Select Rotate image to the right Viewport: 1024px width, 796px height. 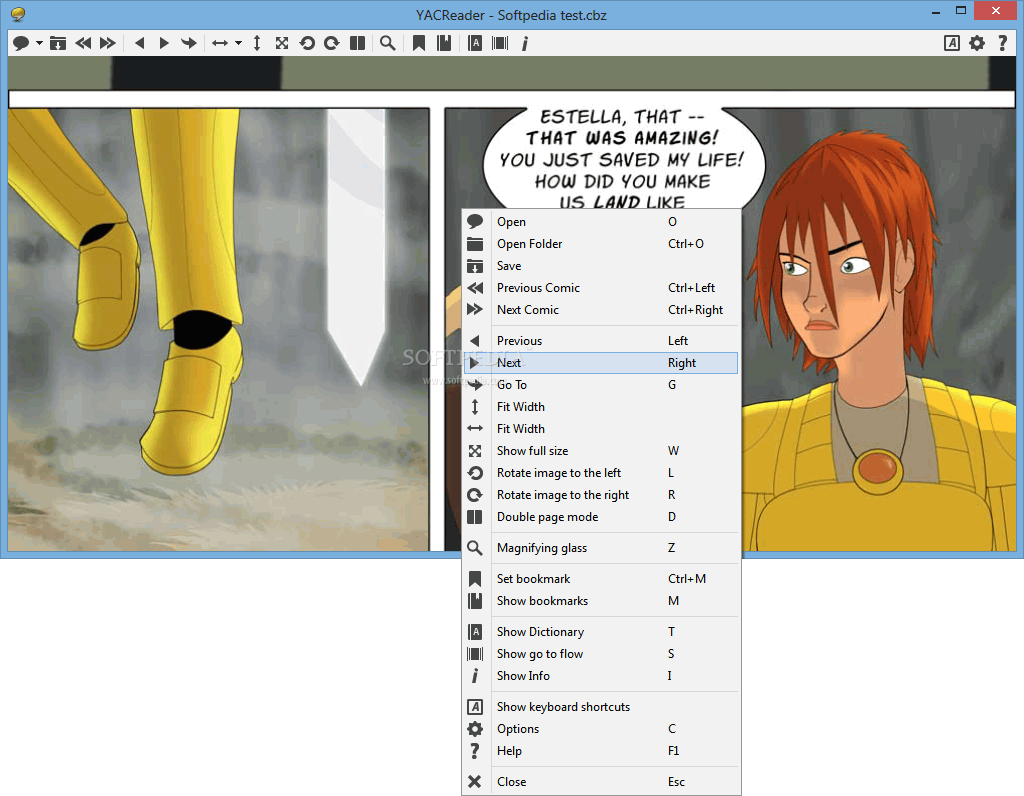pos(601,495)
